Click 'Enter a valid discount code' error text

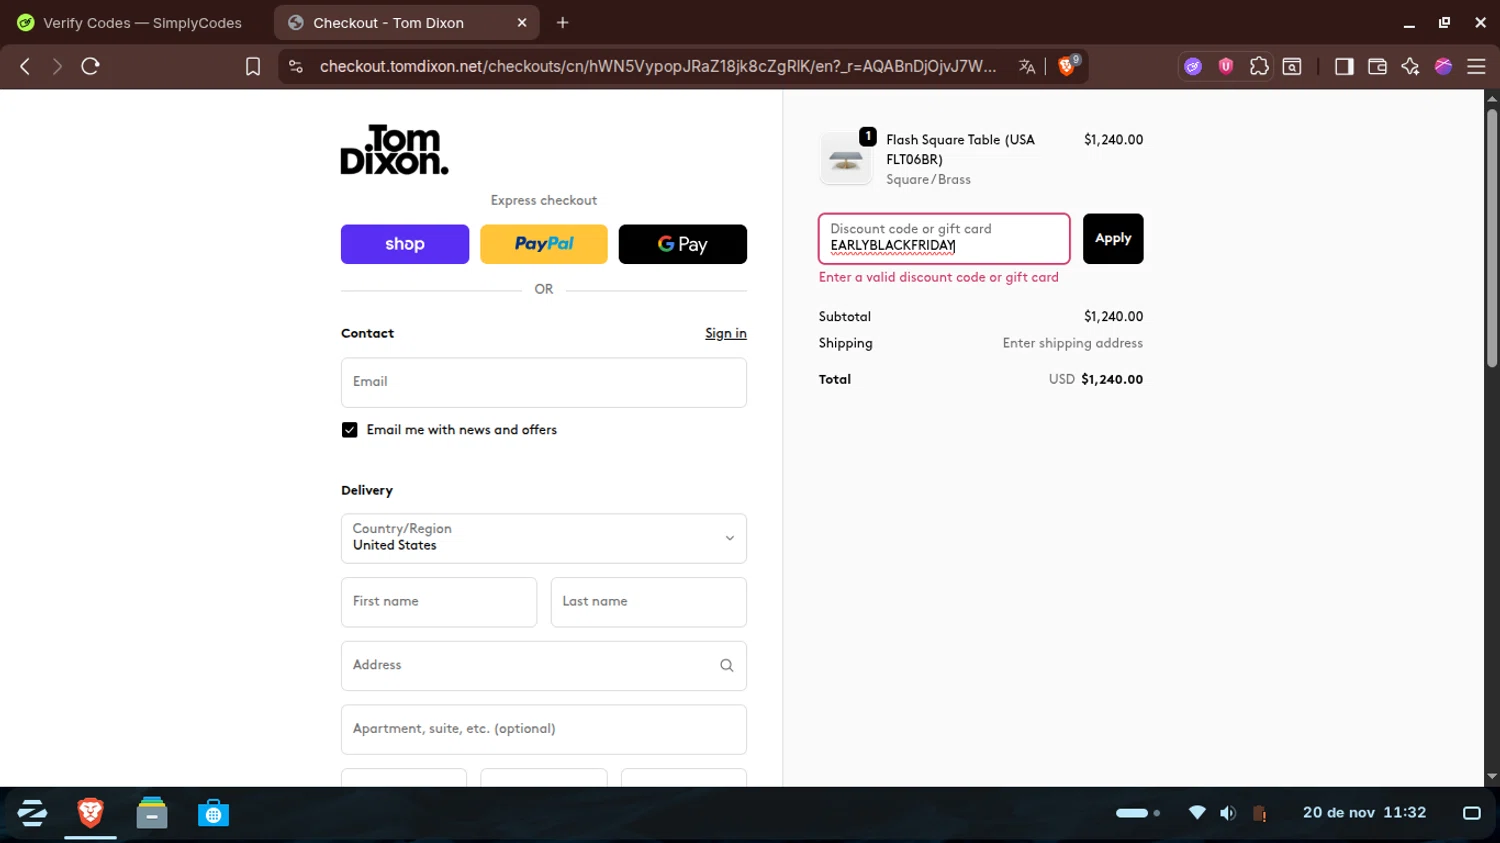click(x=938, y=277)
